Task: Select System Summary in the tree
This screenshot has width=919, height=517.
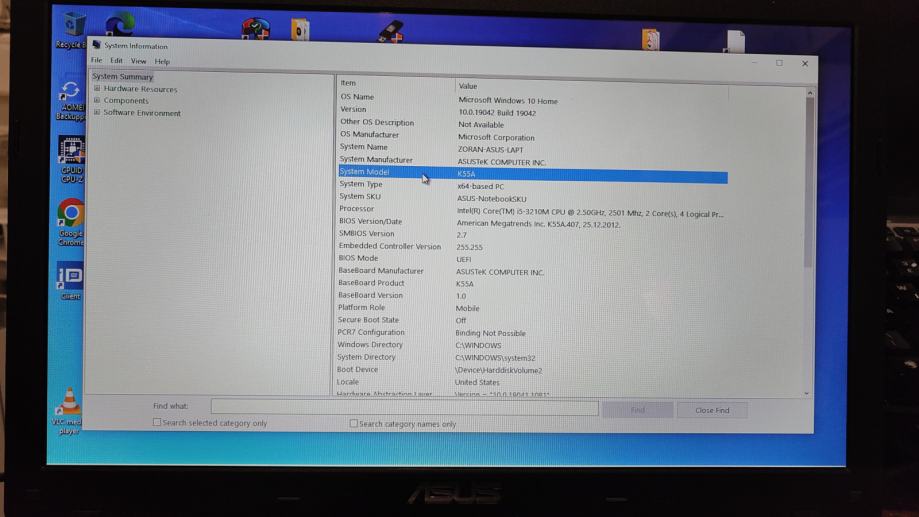Action: 122,76
